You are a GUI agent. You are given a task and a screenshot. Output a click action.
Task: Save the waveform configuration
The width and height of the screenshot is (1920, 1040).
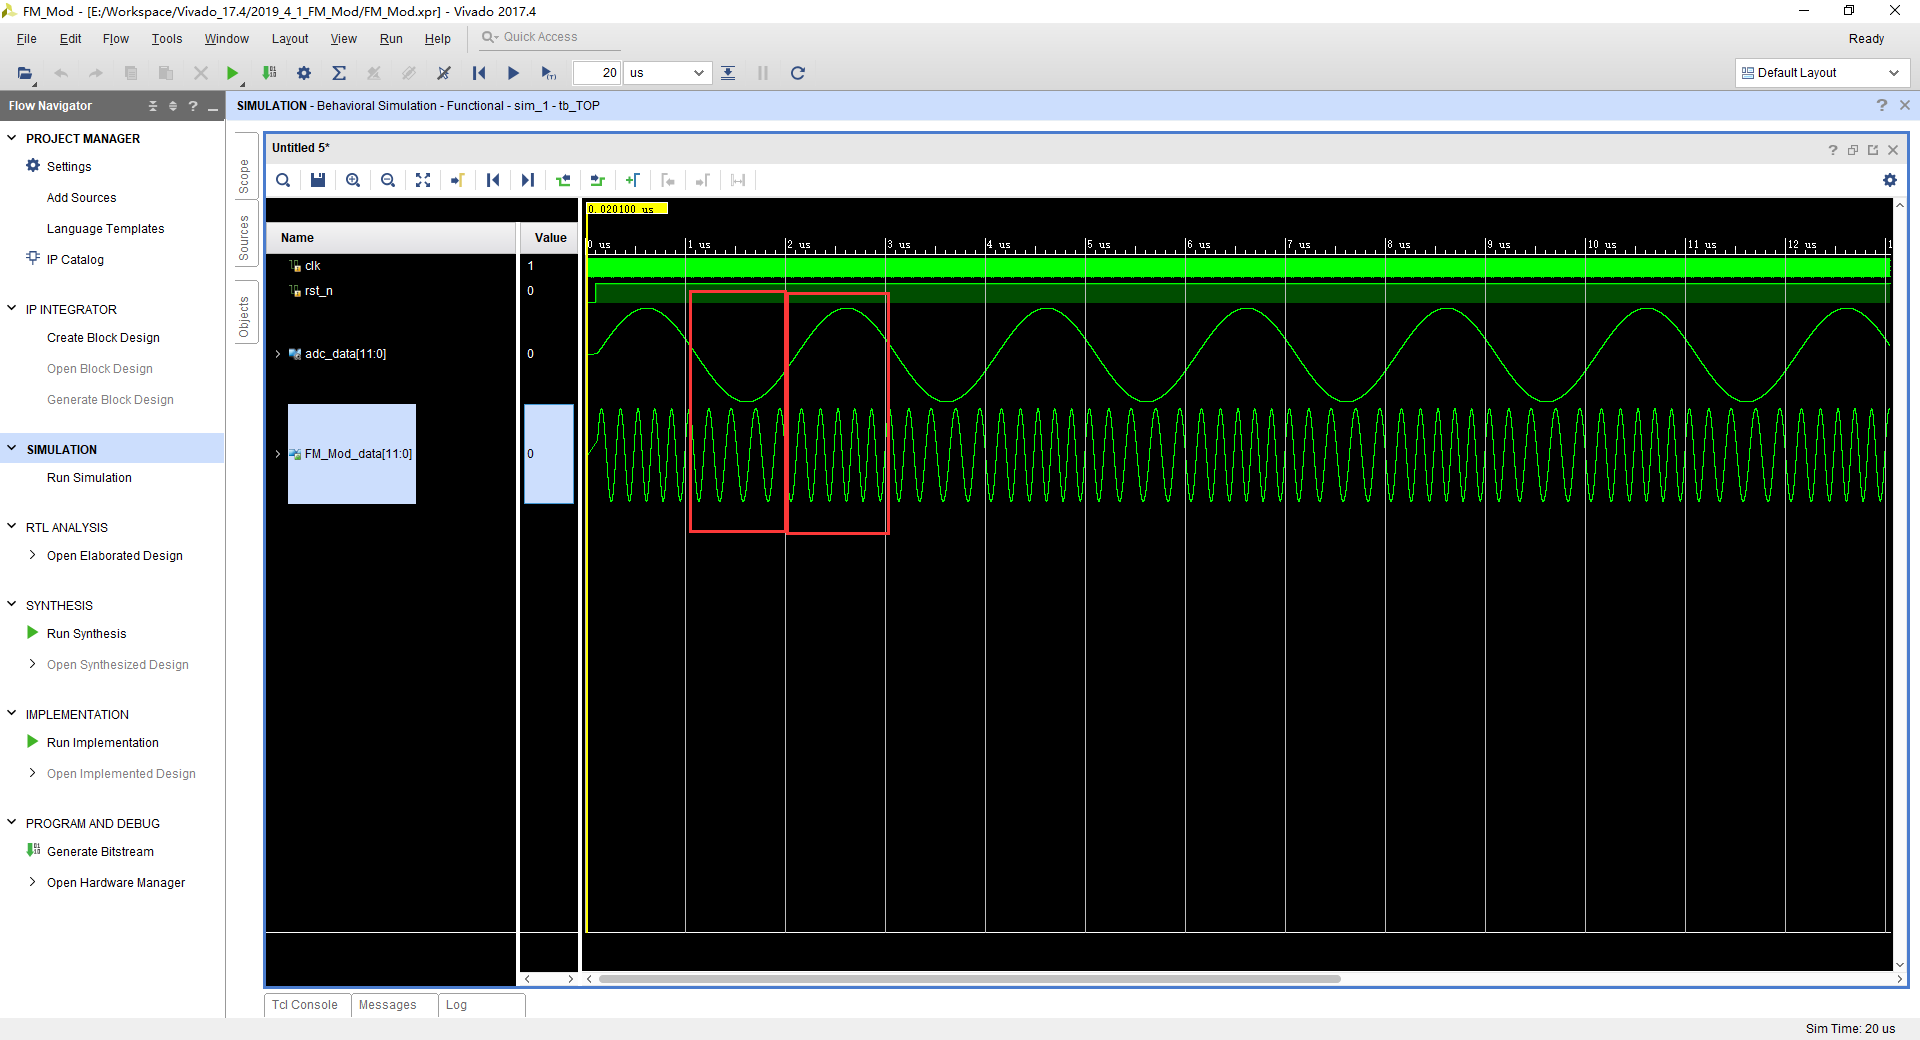[x=318, y=180]
